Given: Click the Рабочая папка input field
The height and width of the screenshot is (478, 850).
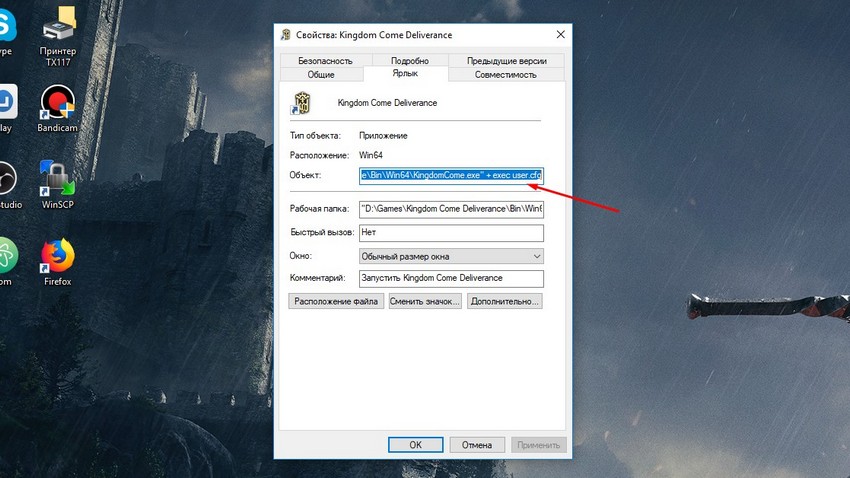Looking at the screenshot, I should click(x=451, y=209).
